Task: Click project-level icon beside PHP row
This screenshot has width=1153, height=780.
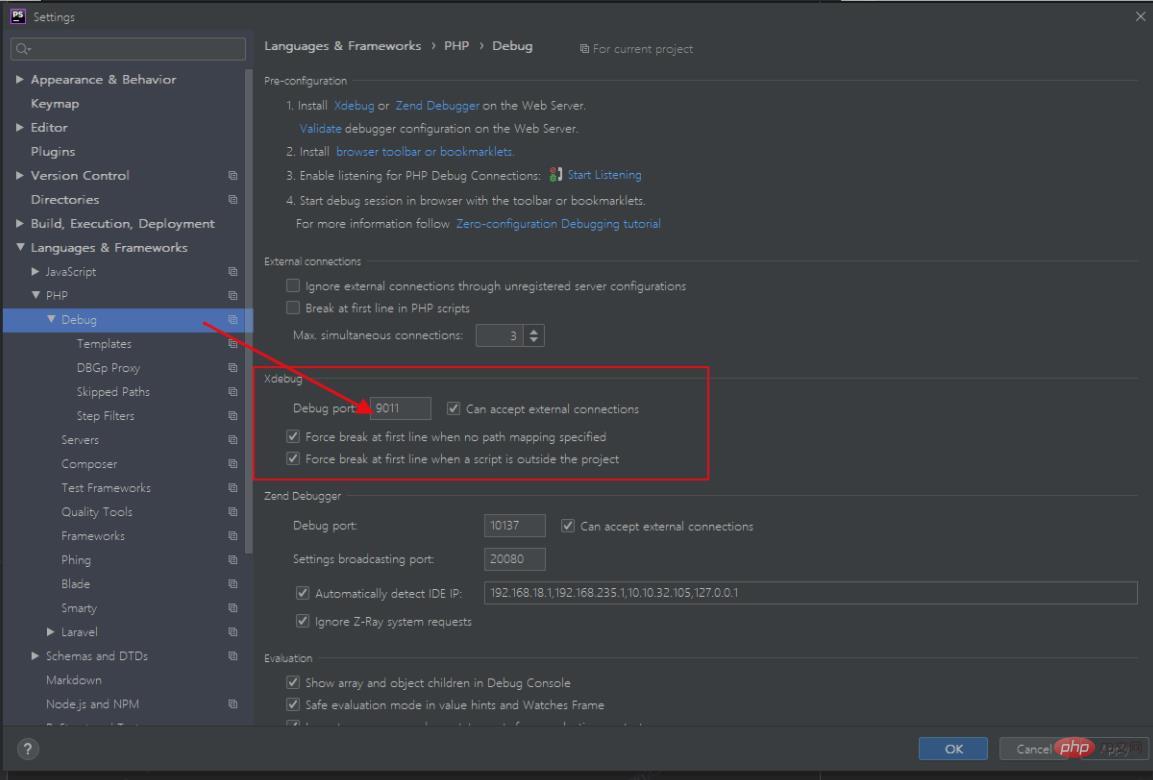Action: 233,296
